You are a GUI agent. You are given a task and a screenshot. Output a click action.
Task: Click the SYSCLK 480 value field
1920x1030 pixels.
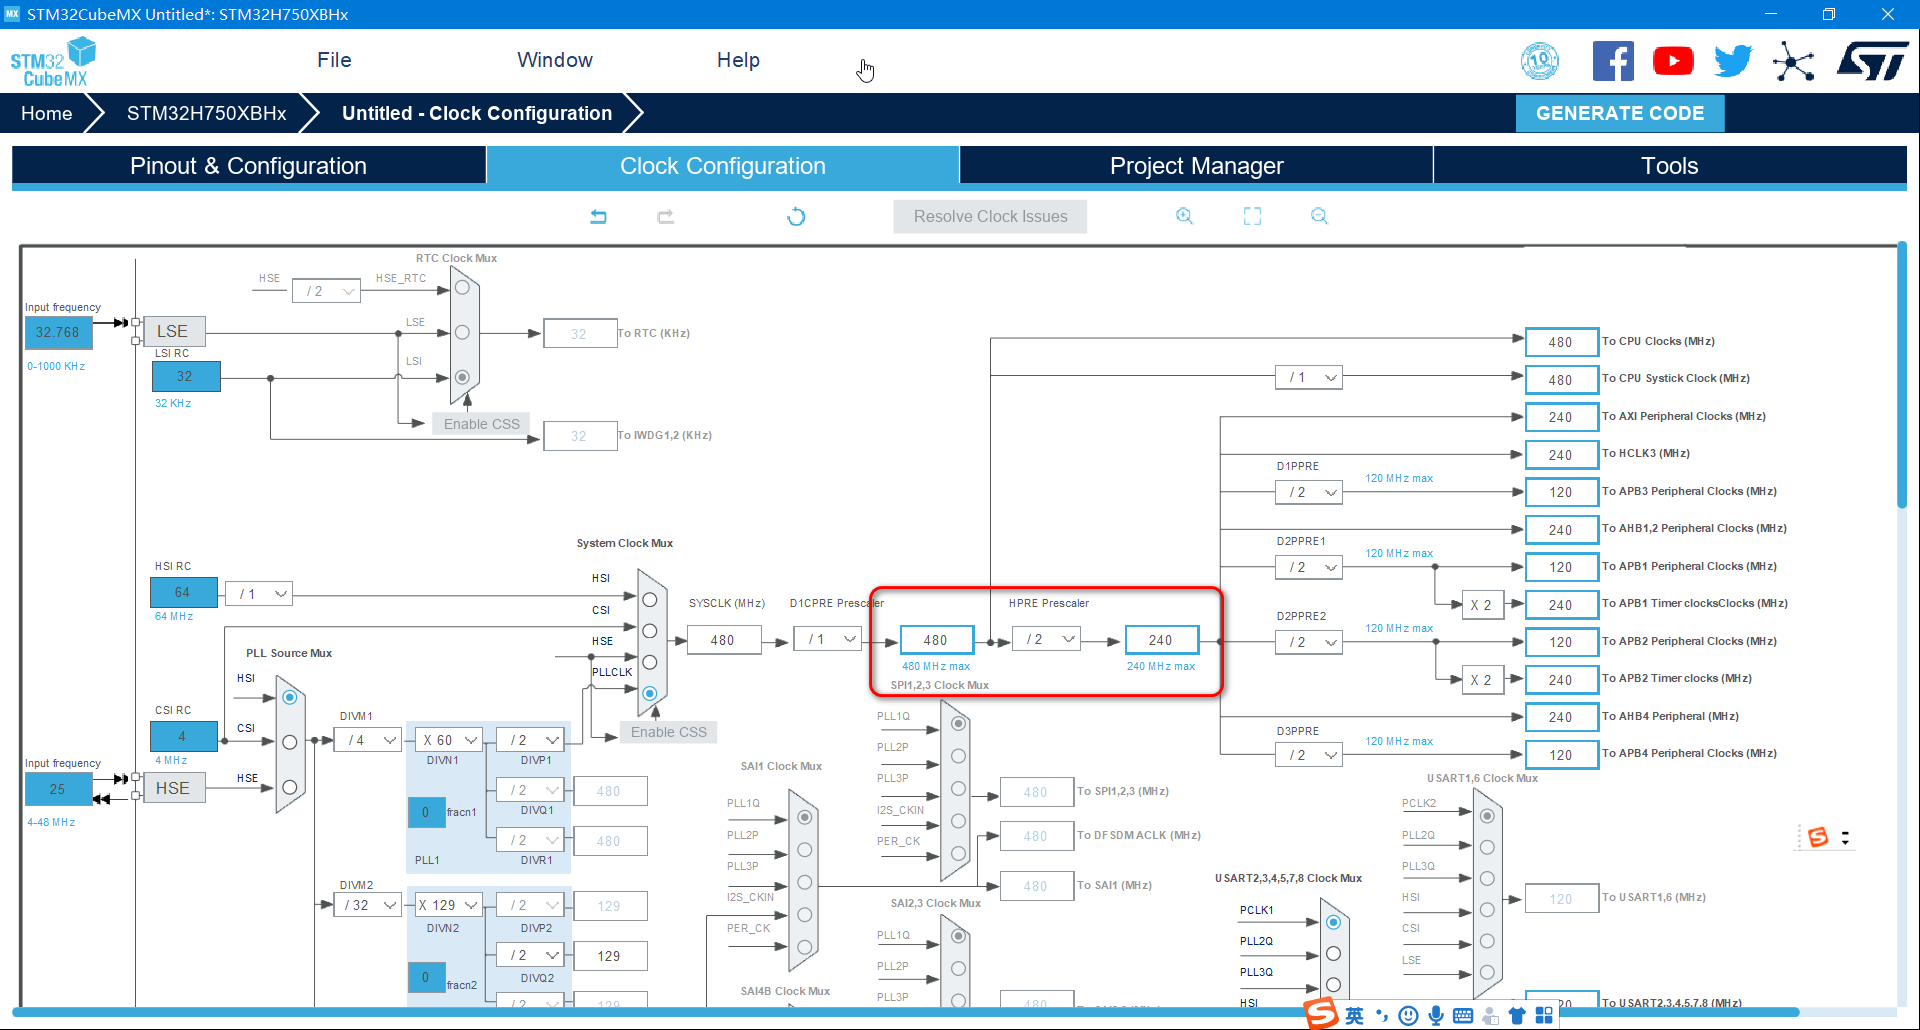click(x=723, y=640)
